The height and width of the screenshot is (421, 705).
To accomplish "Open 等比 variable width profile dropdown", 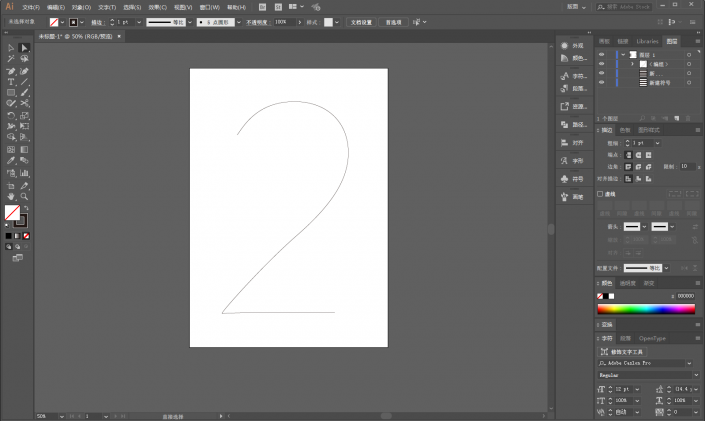I will click(190, 22).
